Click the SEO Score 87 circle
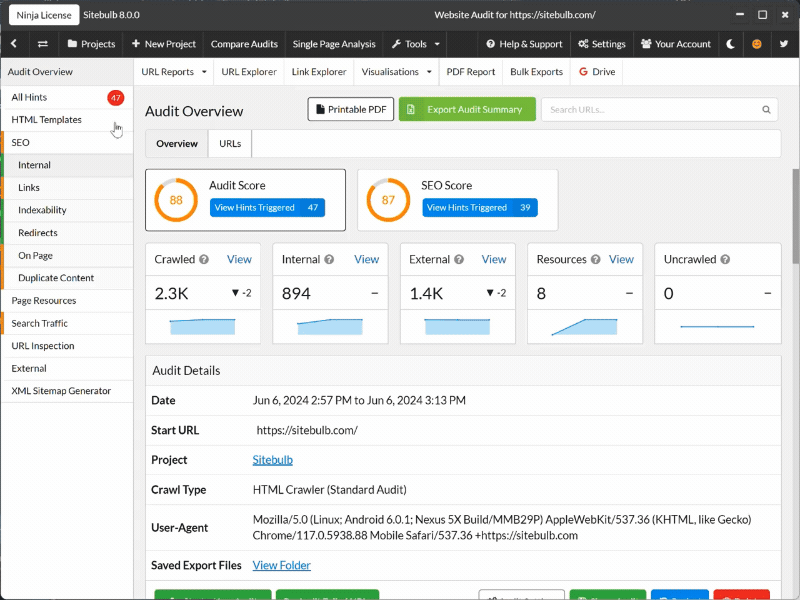The height and width of the screenshot is (600, 800). [388, 200]
